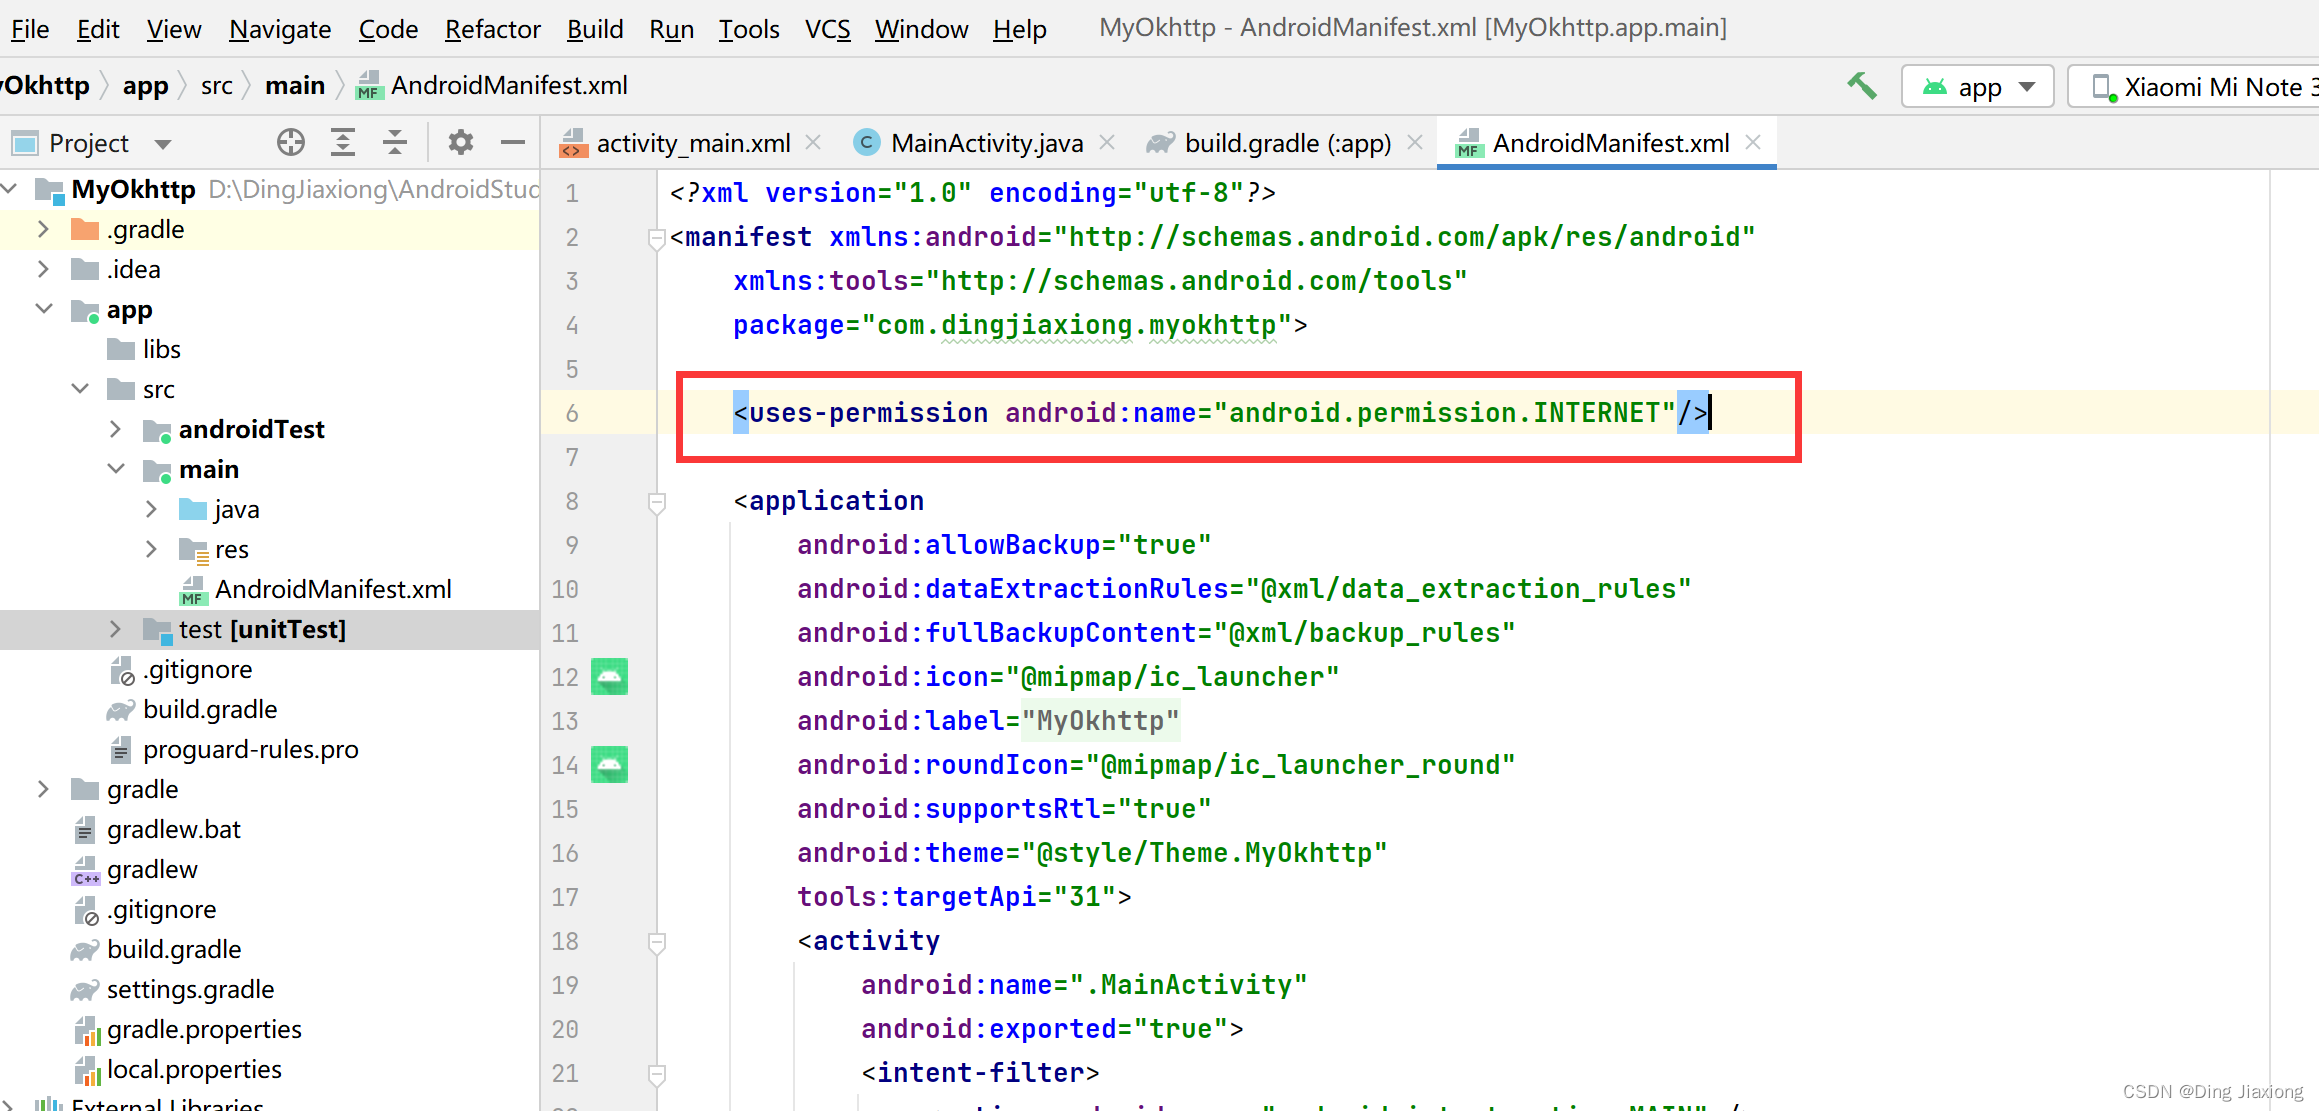
Task: Close the activity_main.xml tab
Action: (x=813, y=143)
